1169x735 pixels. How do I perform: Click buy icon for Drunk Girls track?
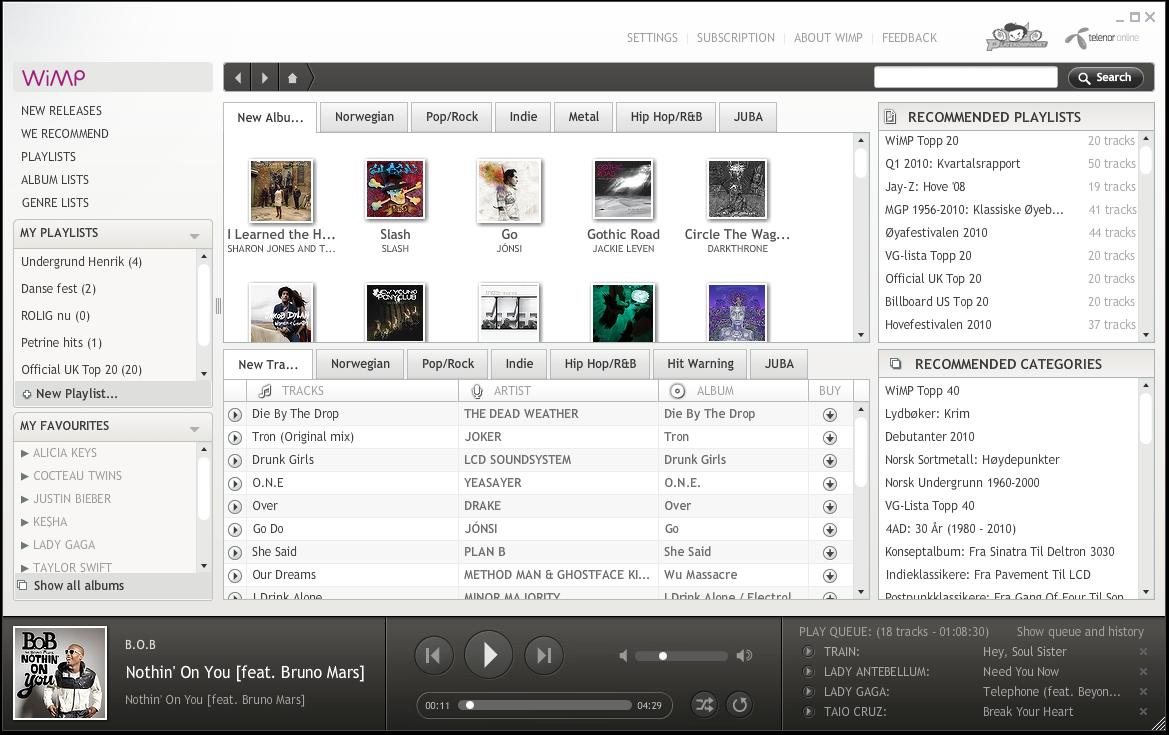point(829,461)
